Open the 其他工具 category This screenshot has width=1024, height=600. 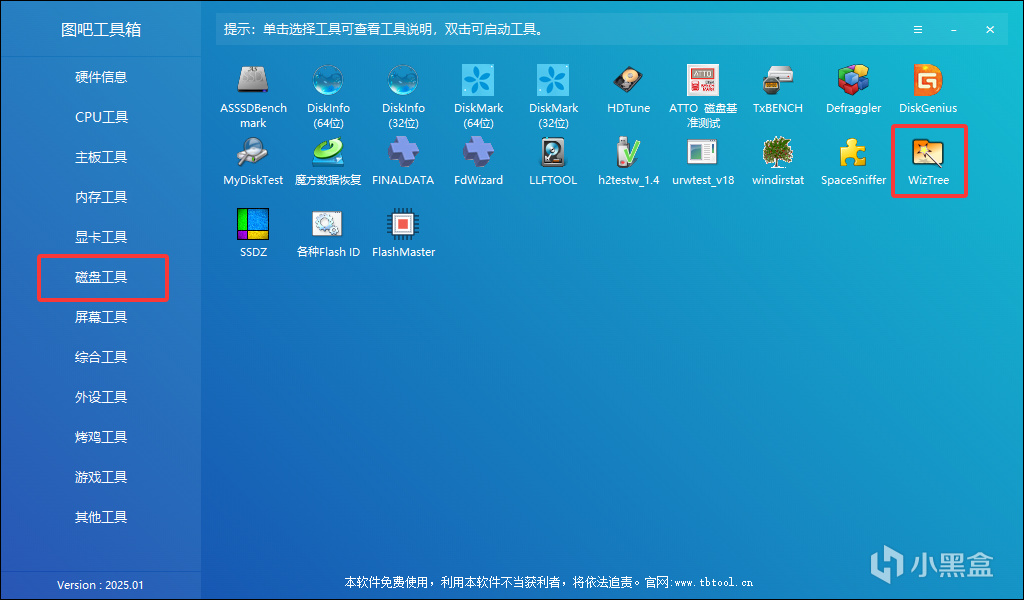coord(101,517)
